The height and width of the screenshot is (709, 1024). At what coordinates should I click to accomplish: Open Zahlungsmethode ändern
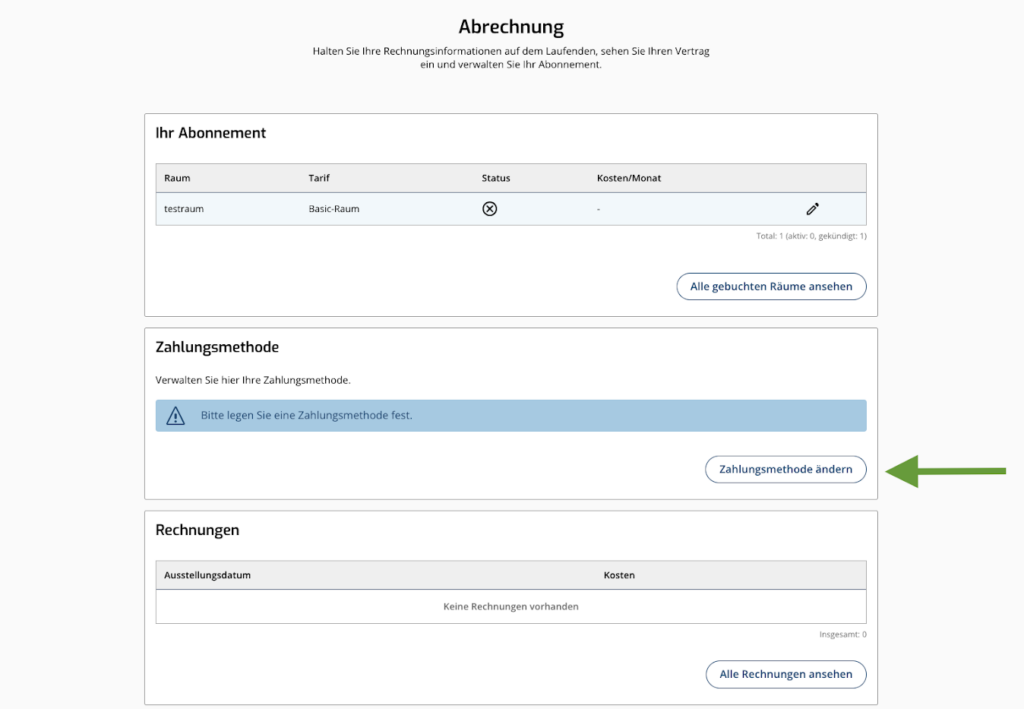(785, 470)
